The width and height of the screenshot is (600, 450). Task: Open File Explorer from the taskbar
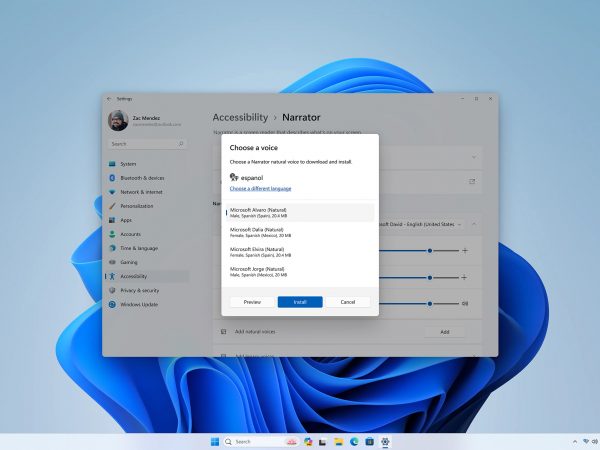pyautogui.click(x=339, y=442)
